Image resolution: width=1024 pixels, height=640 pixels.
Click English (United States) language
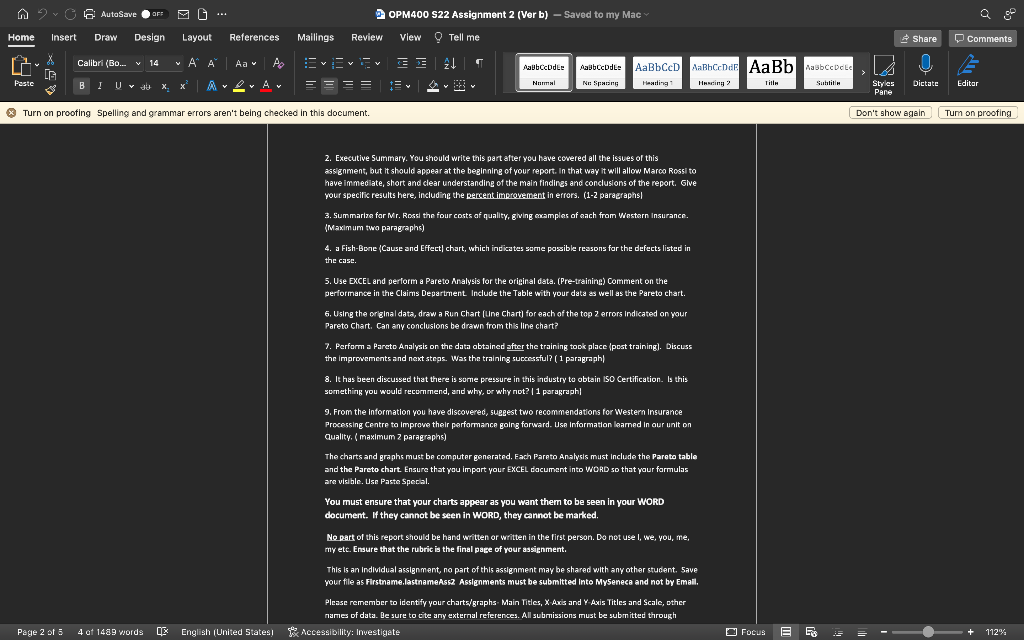(x=227, y=632)
